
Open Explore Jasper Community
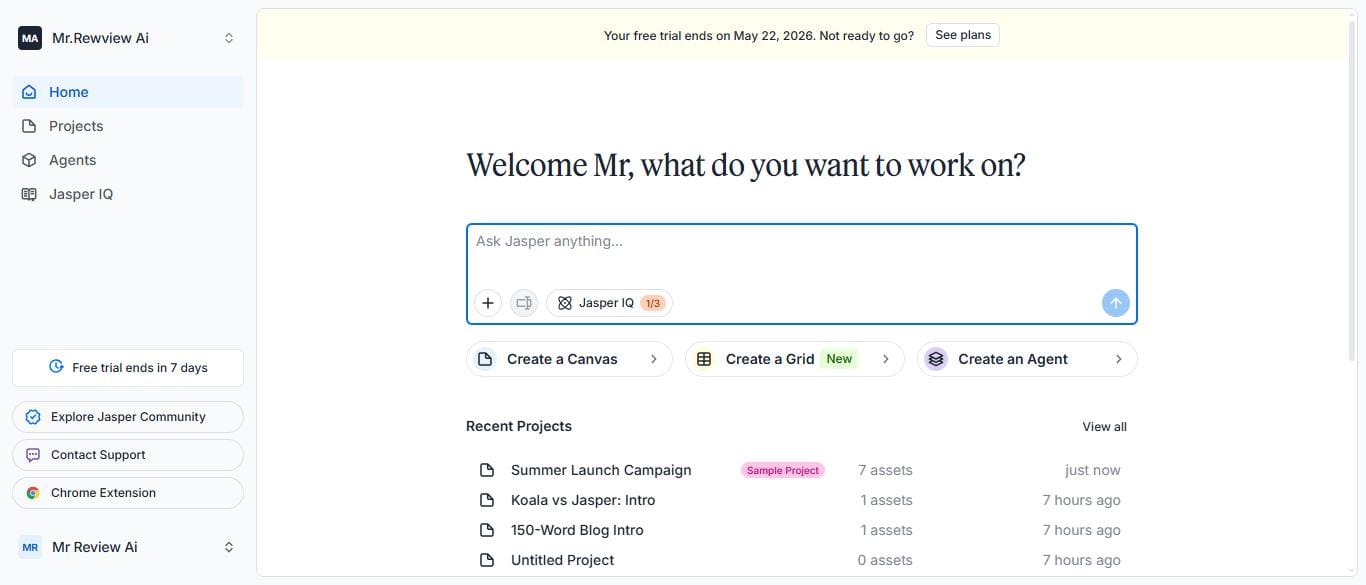pyautogui.click(x=128, y=417)
